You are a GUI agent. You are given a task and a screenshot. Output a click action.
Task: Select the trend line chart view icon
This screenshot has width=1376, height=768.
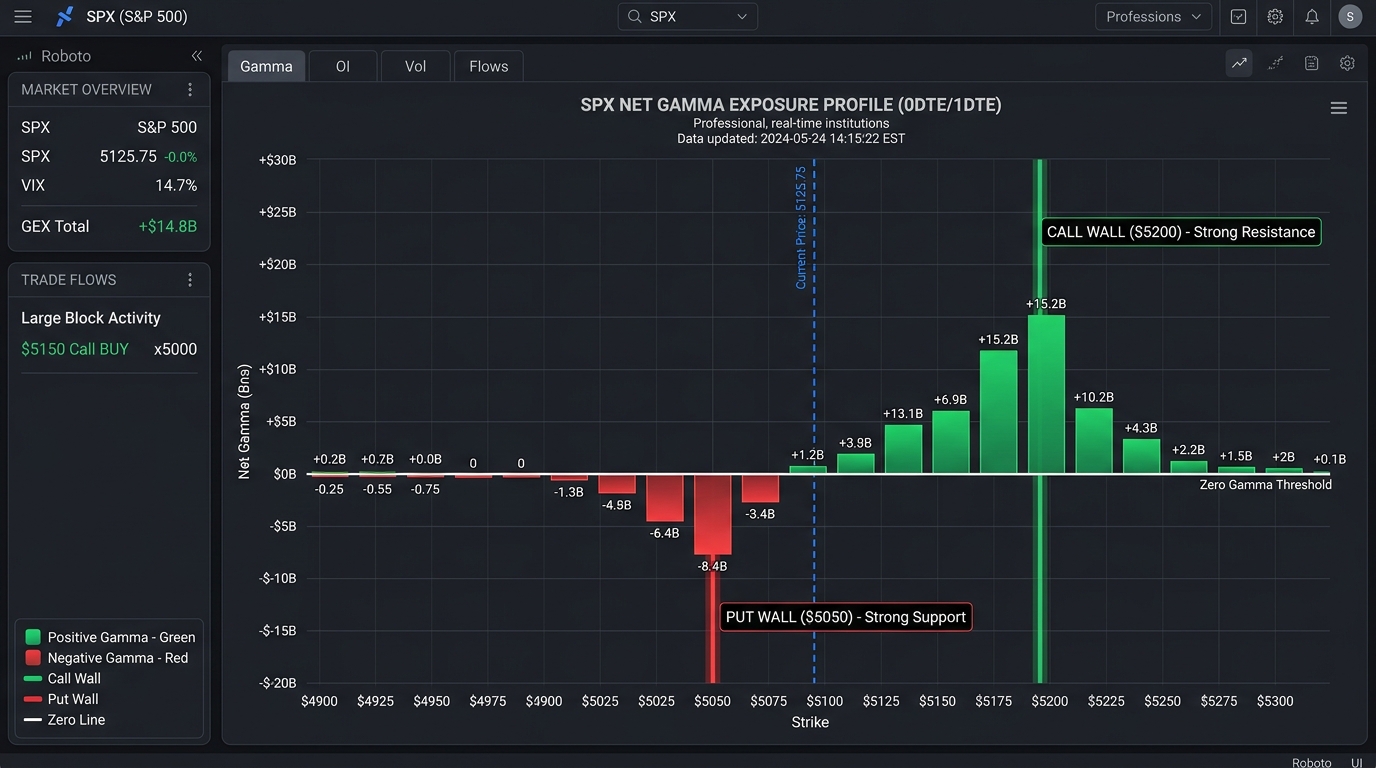coord(1240,63)
